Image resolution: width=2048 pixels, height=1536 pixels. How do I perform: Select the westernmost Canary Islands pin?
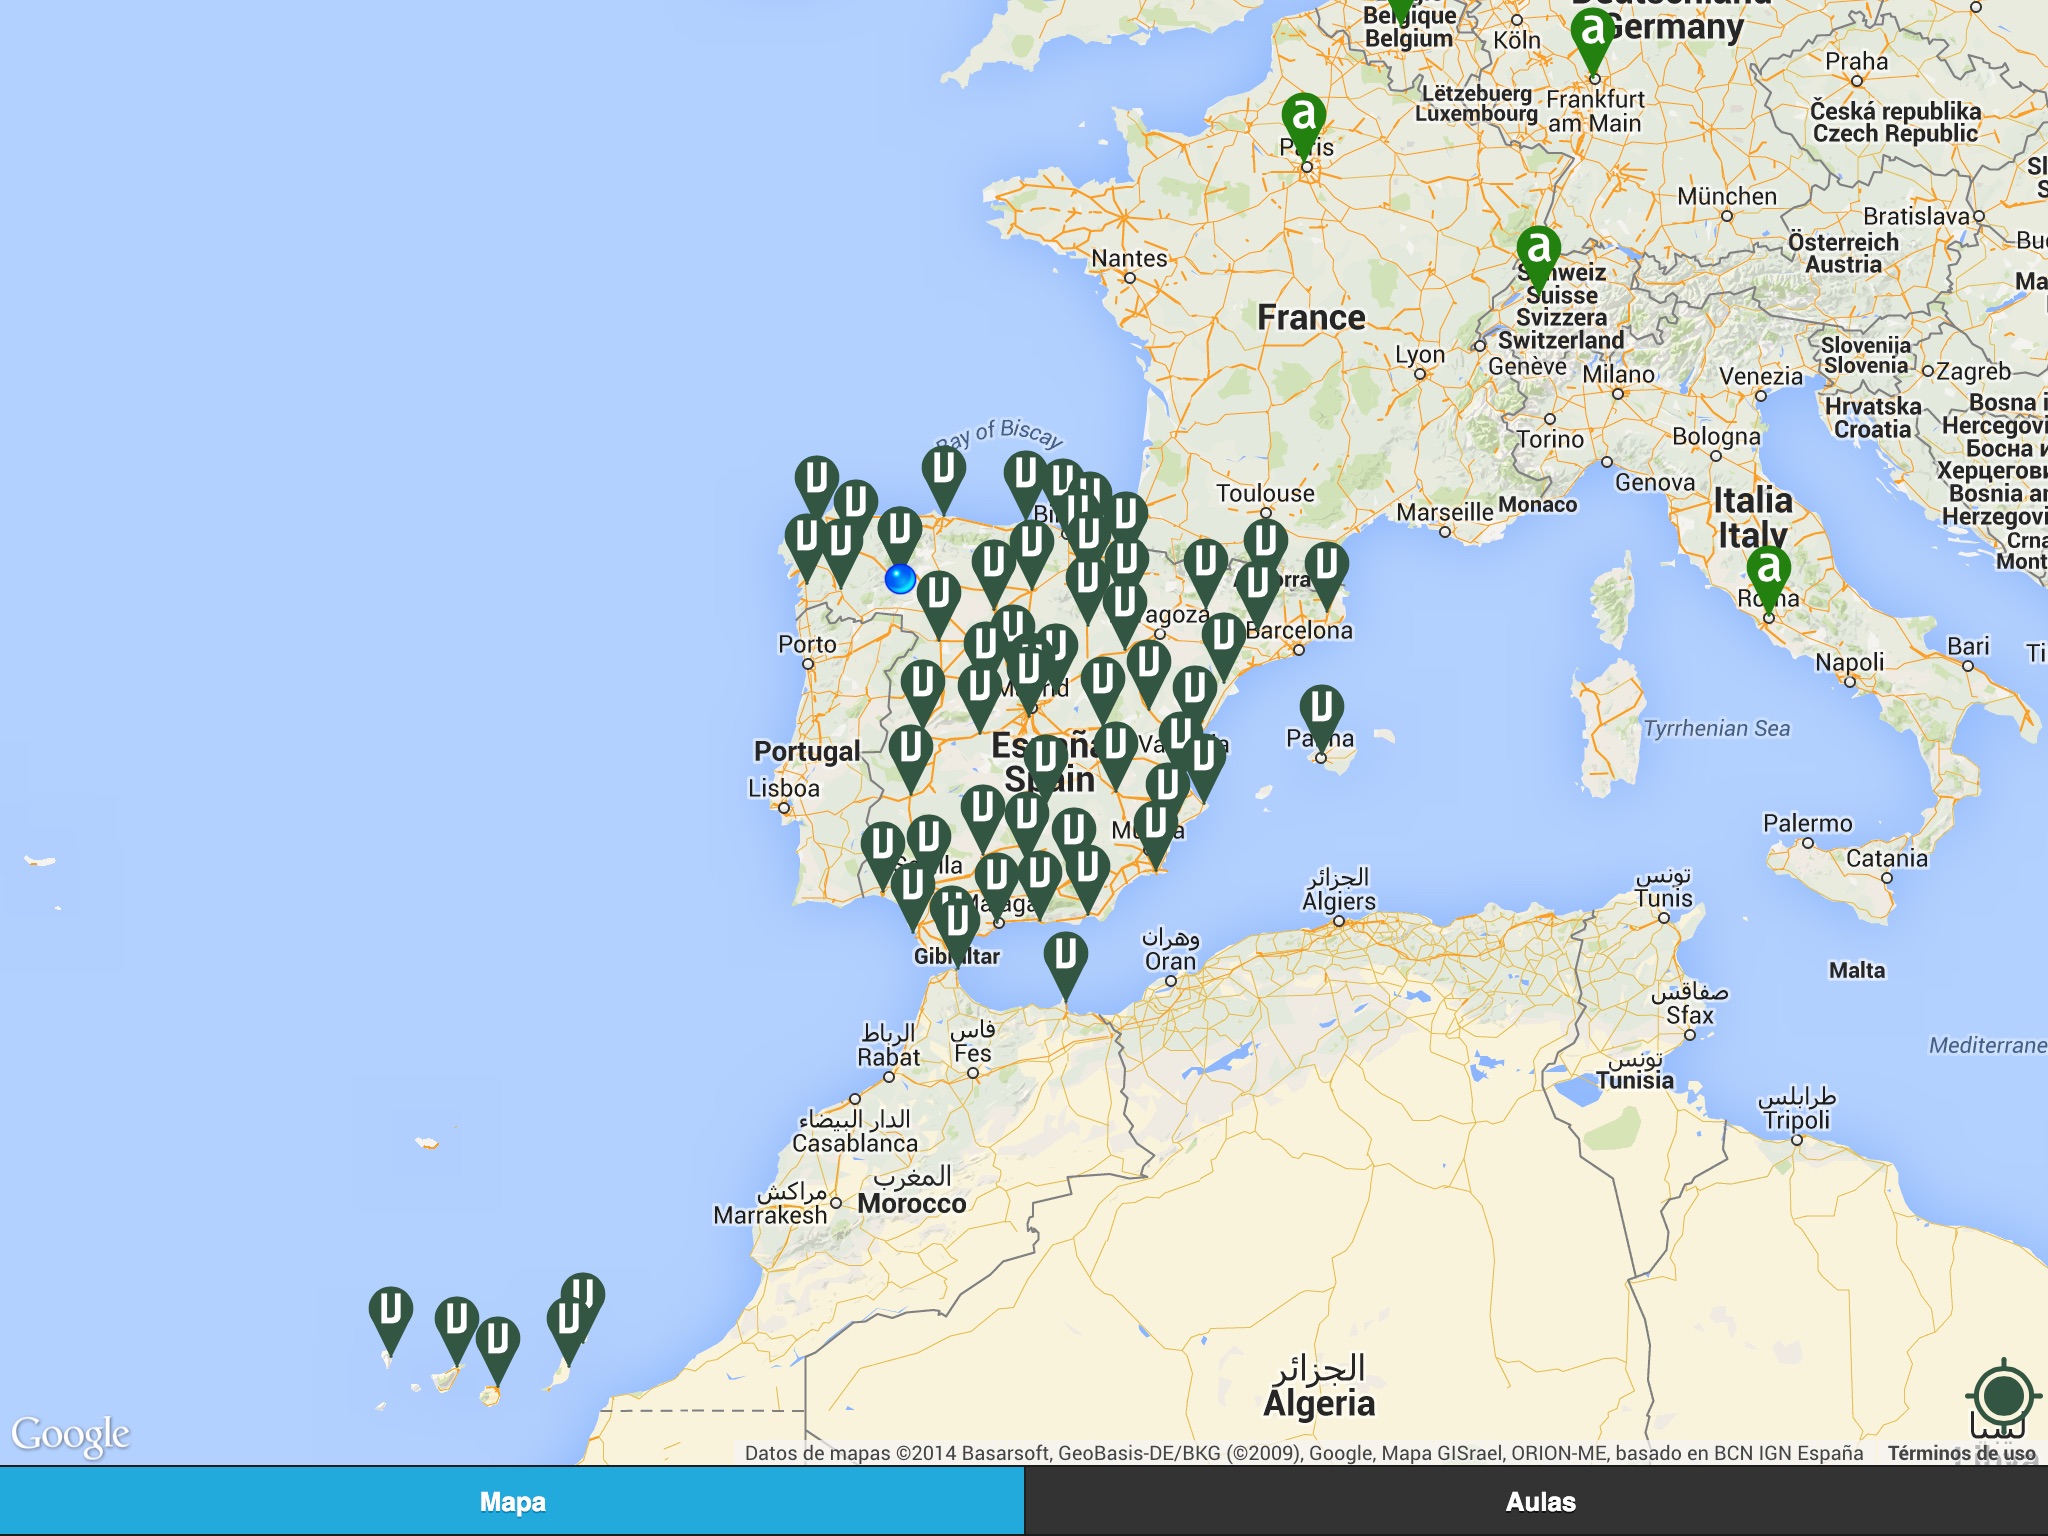390,1310
